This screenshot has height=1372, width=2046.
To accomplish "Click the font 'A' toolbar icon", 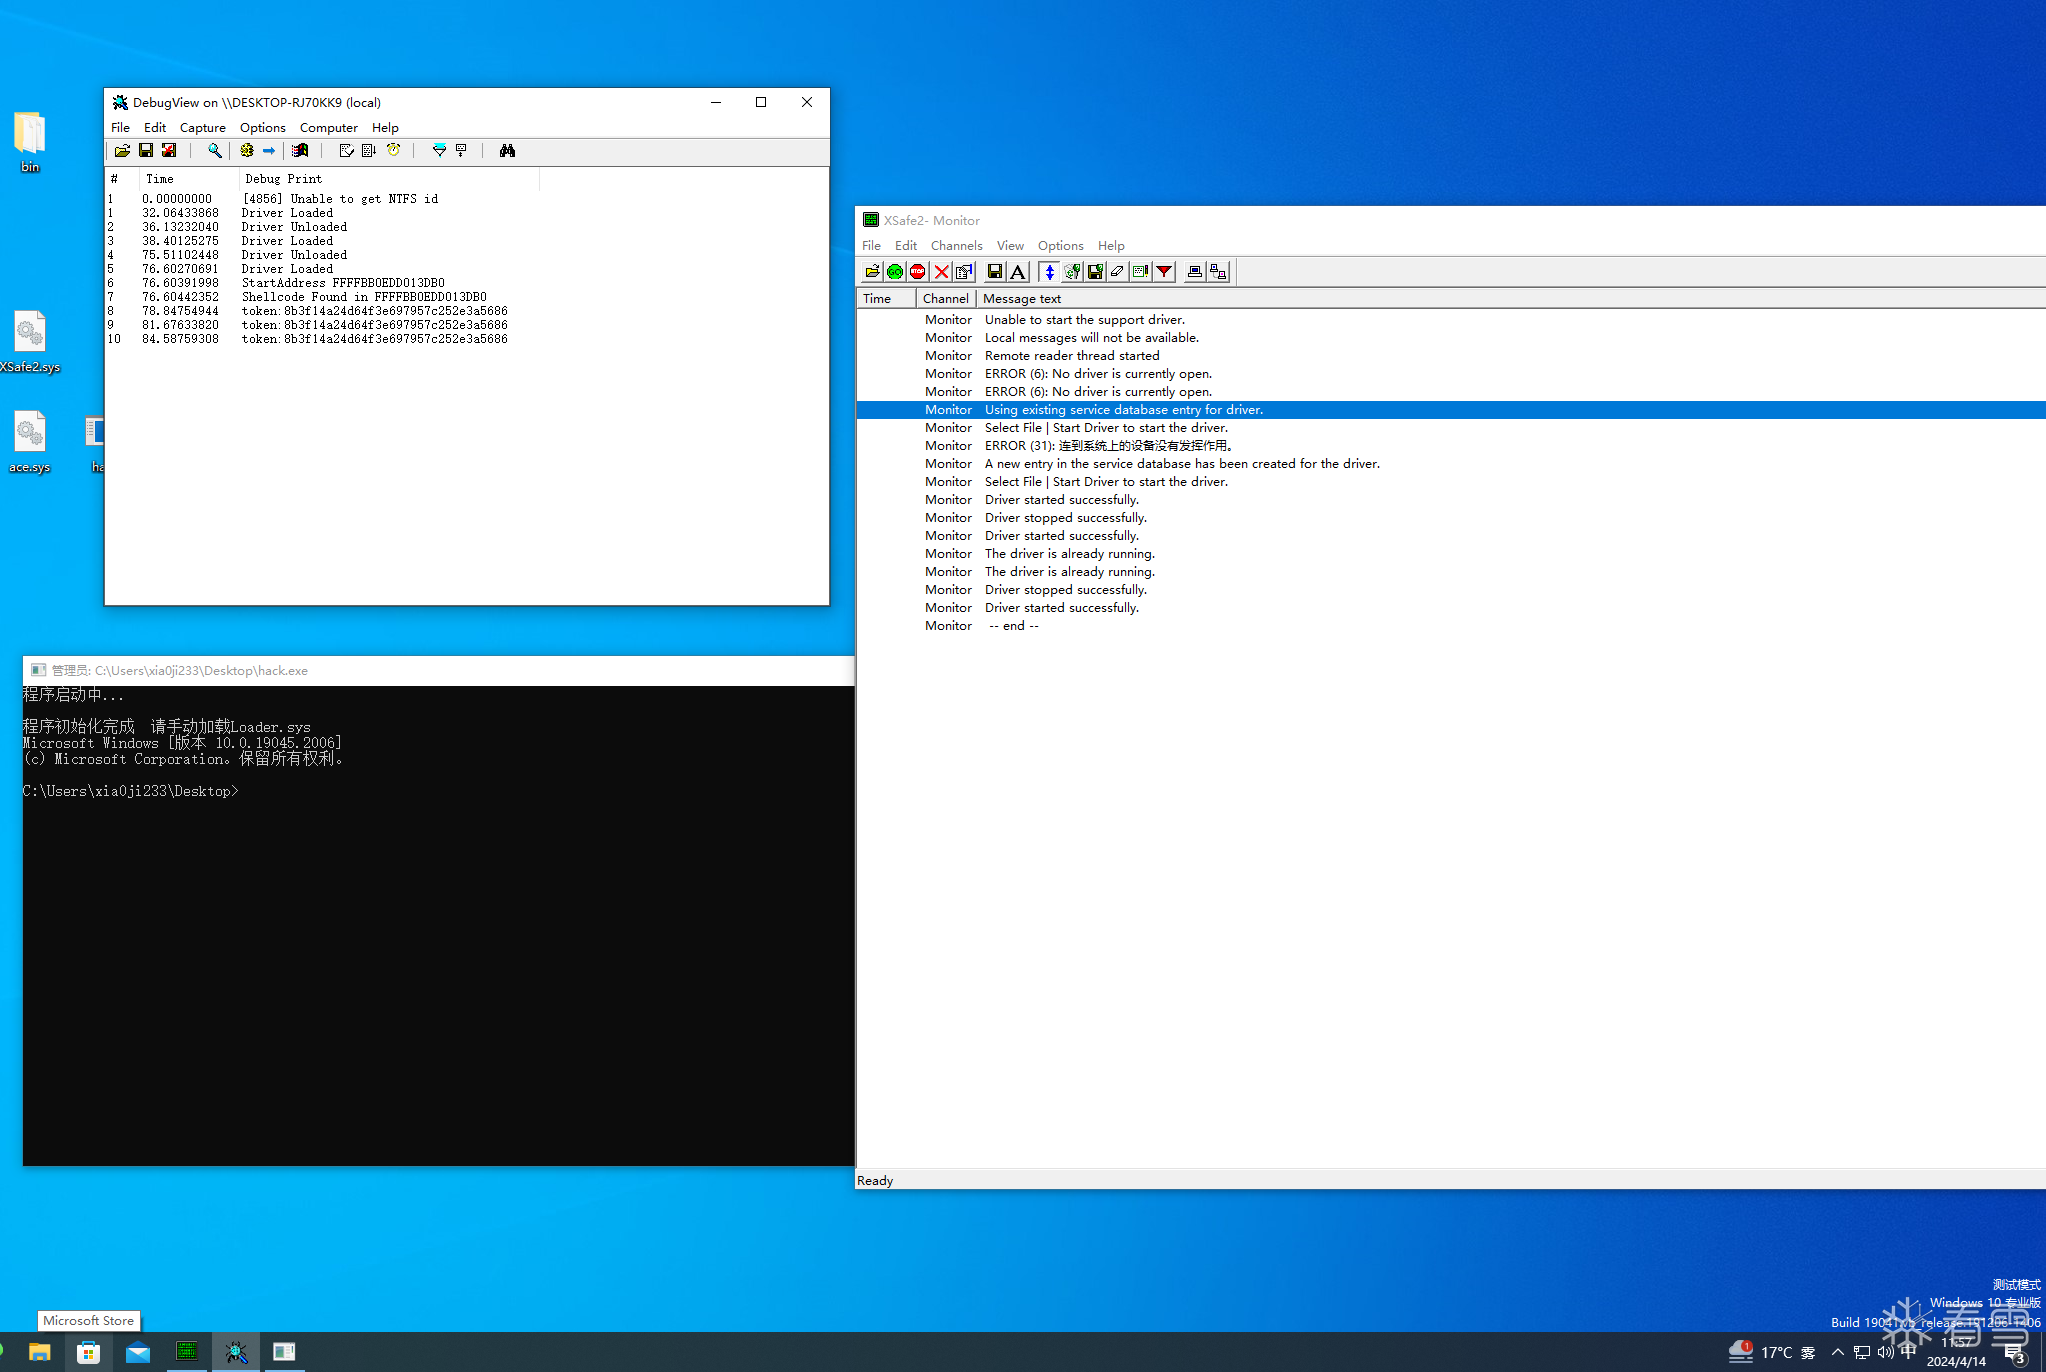I will coord(1018,272).
